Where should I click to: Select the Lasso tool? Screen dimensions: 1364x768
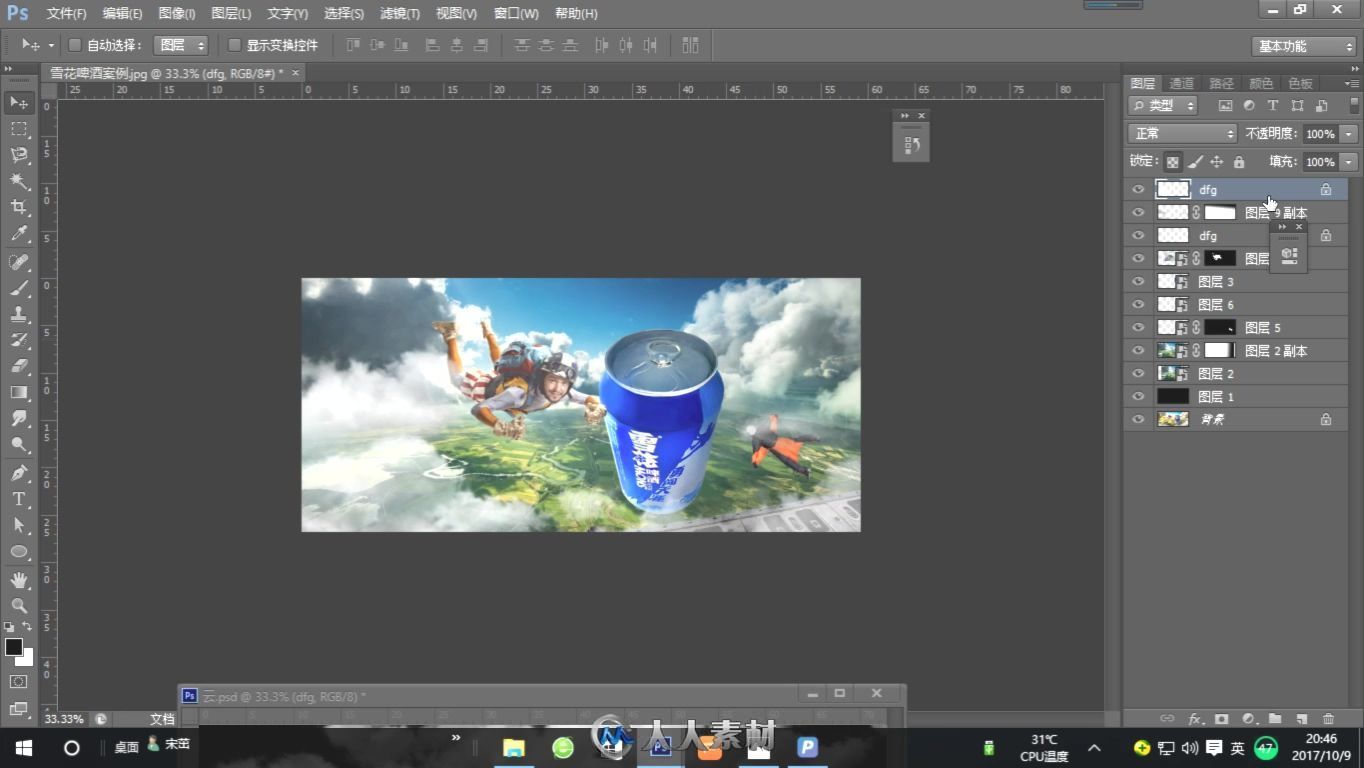click(19, 155)
